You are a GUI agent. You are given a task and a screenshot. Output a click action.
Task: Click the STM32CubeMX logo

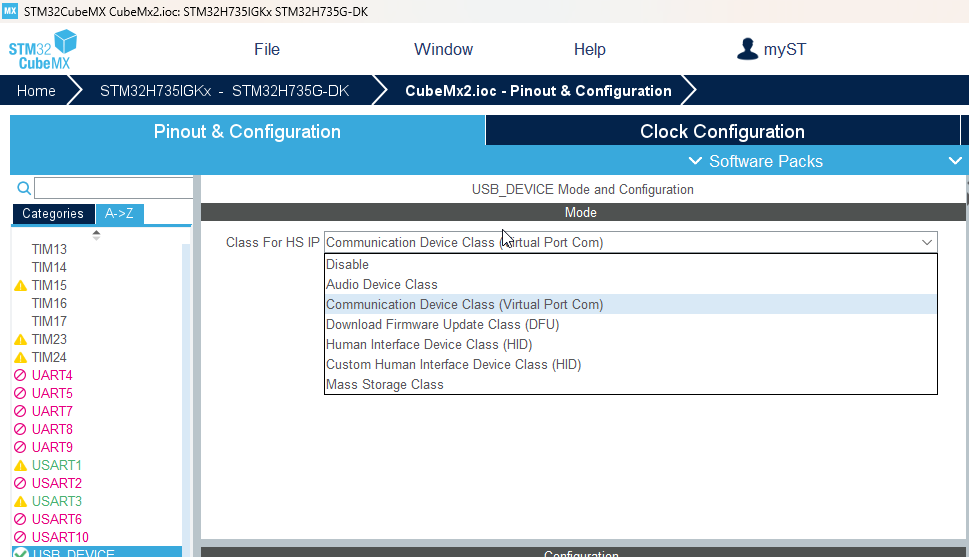(43, 49)
